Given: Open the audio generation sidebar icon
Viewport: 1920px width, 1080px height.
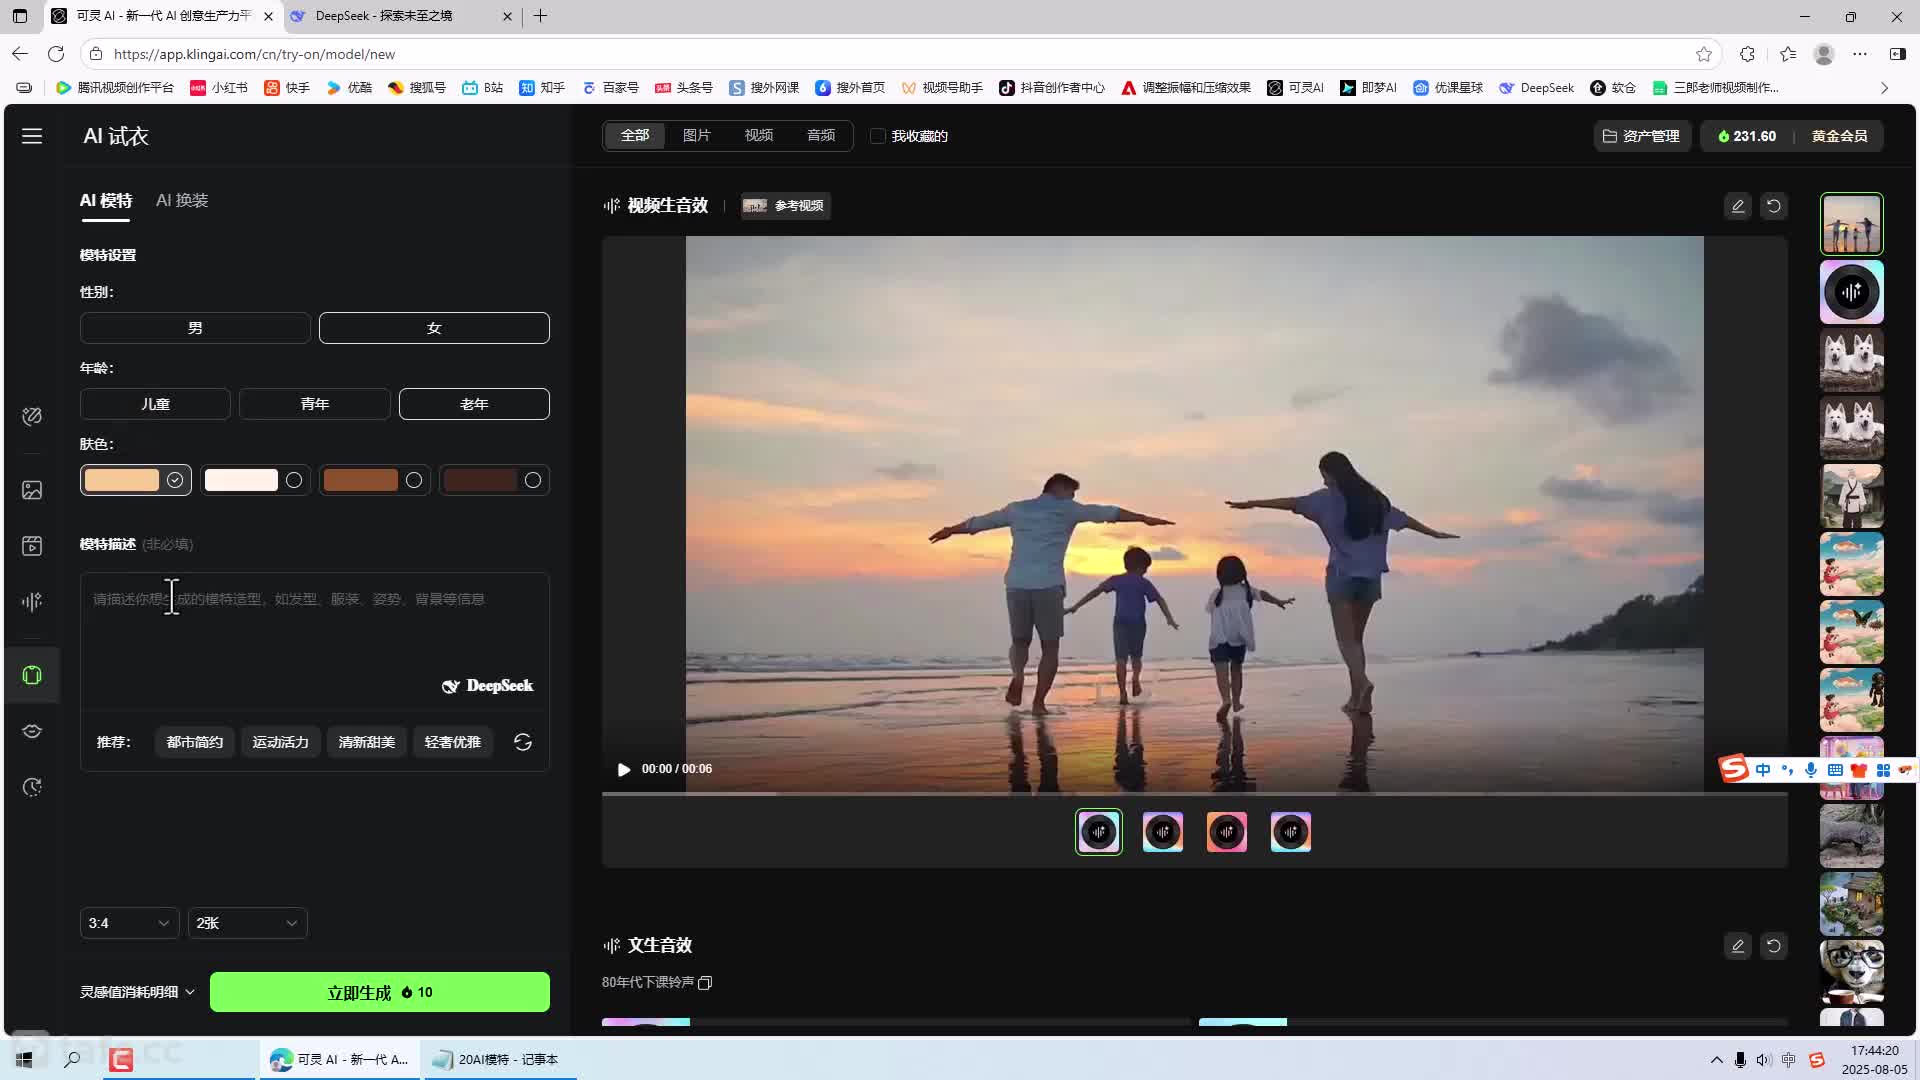Looking at the screenshot, I should tap(32, 601).
